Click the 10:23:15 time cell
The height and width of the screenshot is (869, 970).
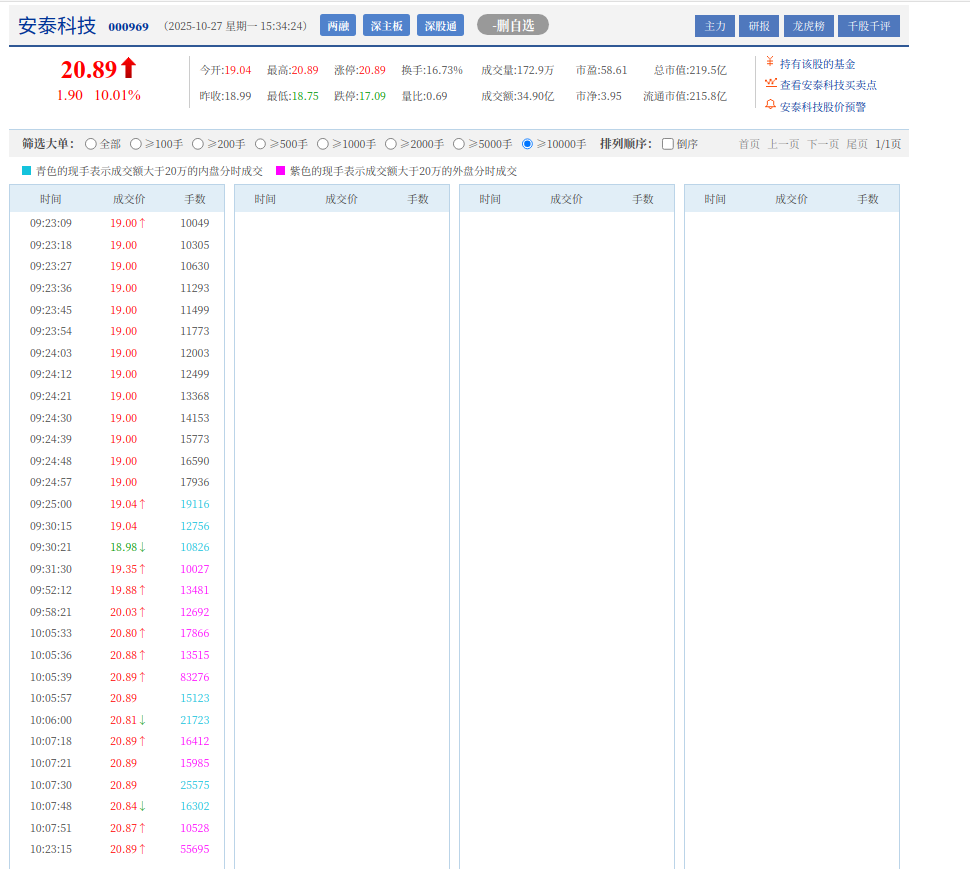coord(51,849)
